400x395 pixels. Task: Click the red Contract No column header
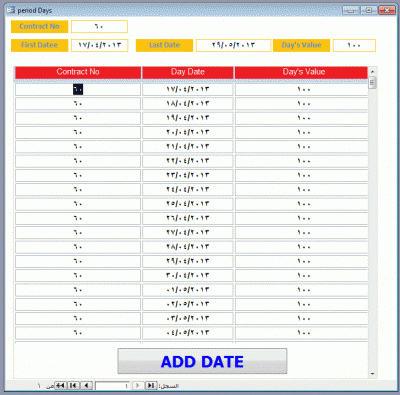pos(78,72)
